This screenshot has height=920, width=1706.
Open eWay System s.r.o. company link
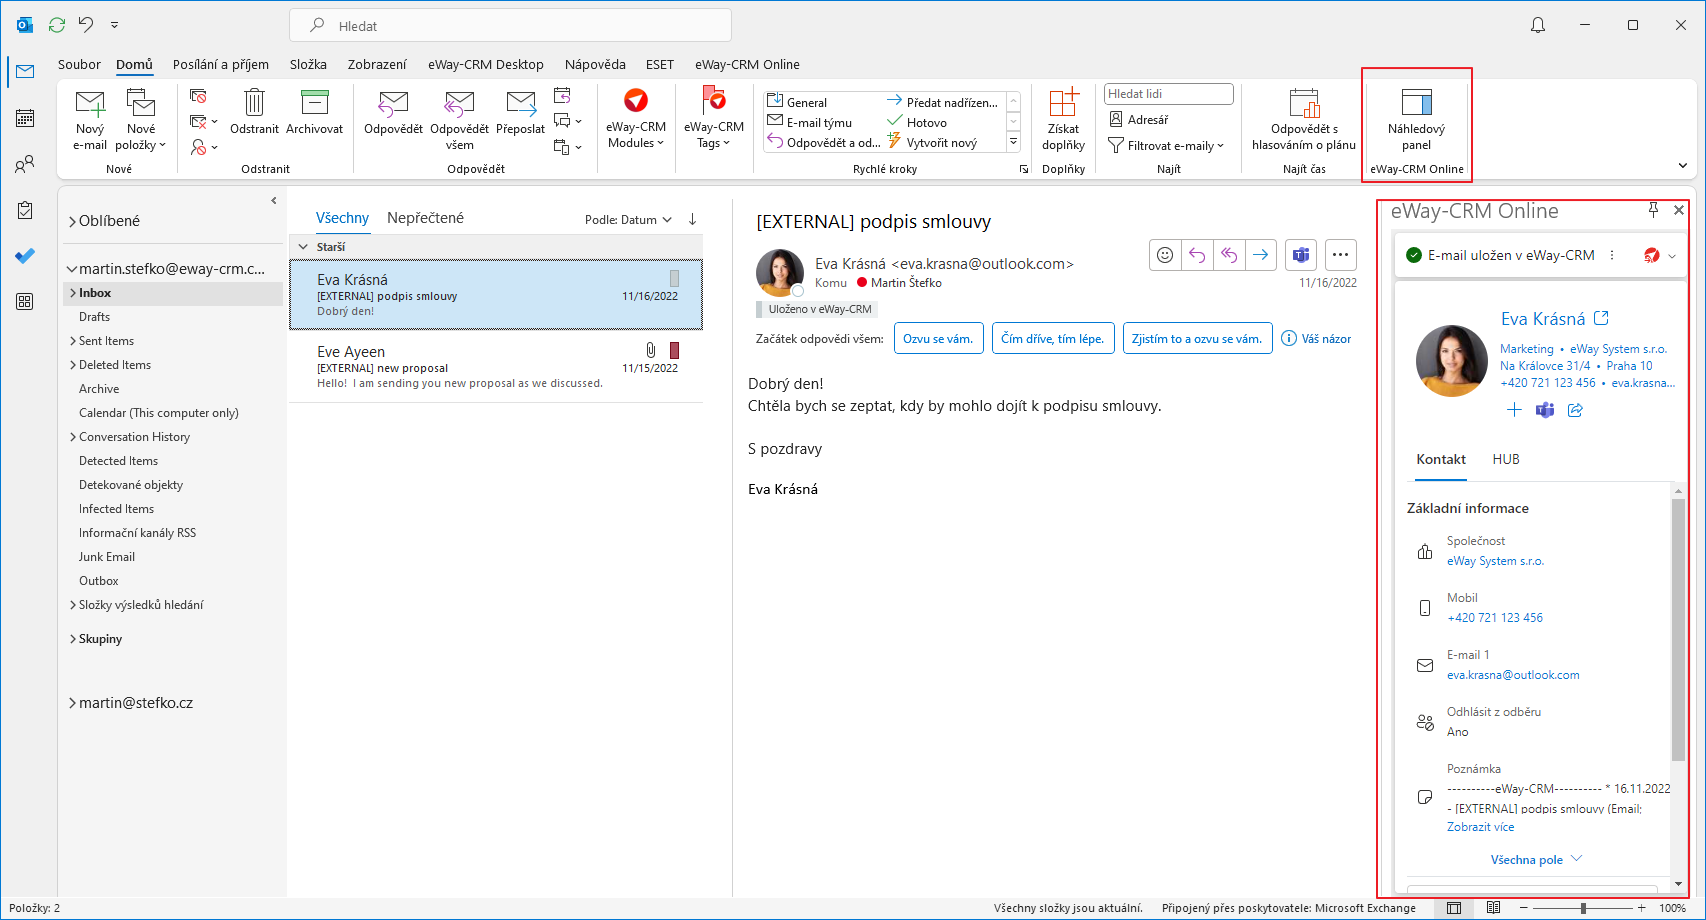point(1495,561)
